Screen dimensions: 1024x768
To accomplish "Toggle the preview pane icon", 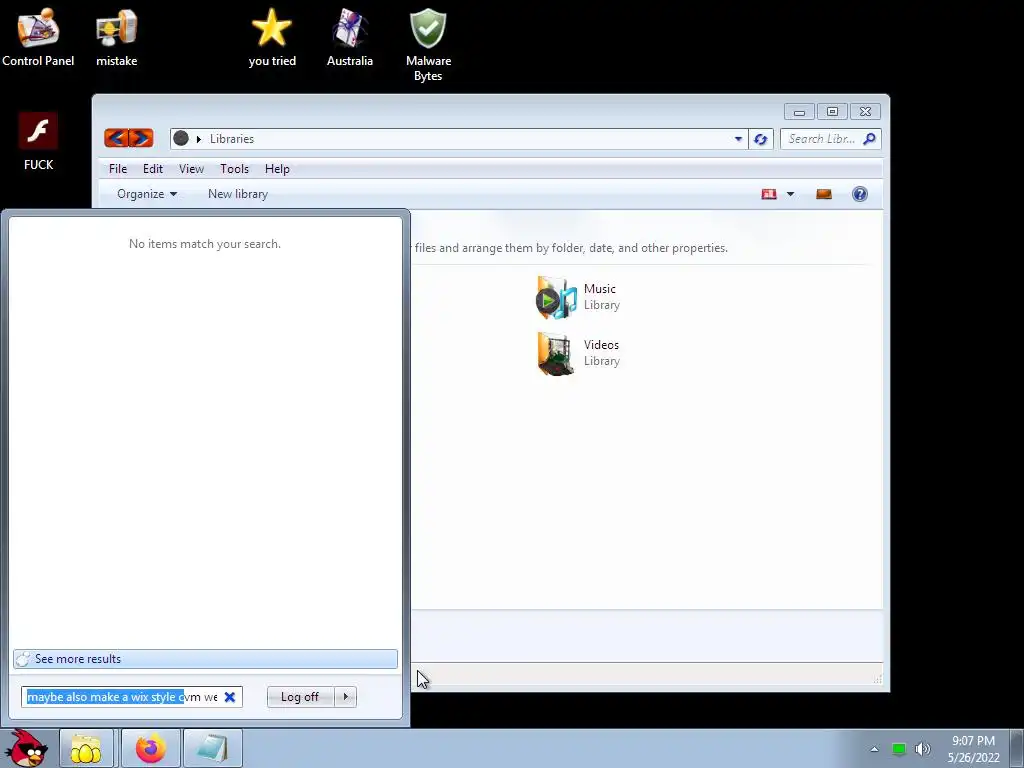I will [824, 194].
